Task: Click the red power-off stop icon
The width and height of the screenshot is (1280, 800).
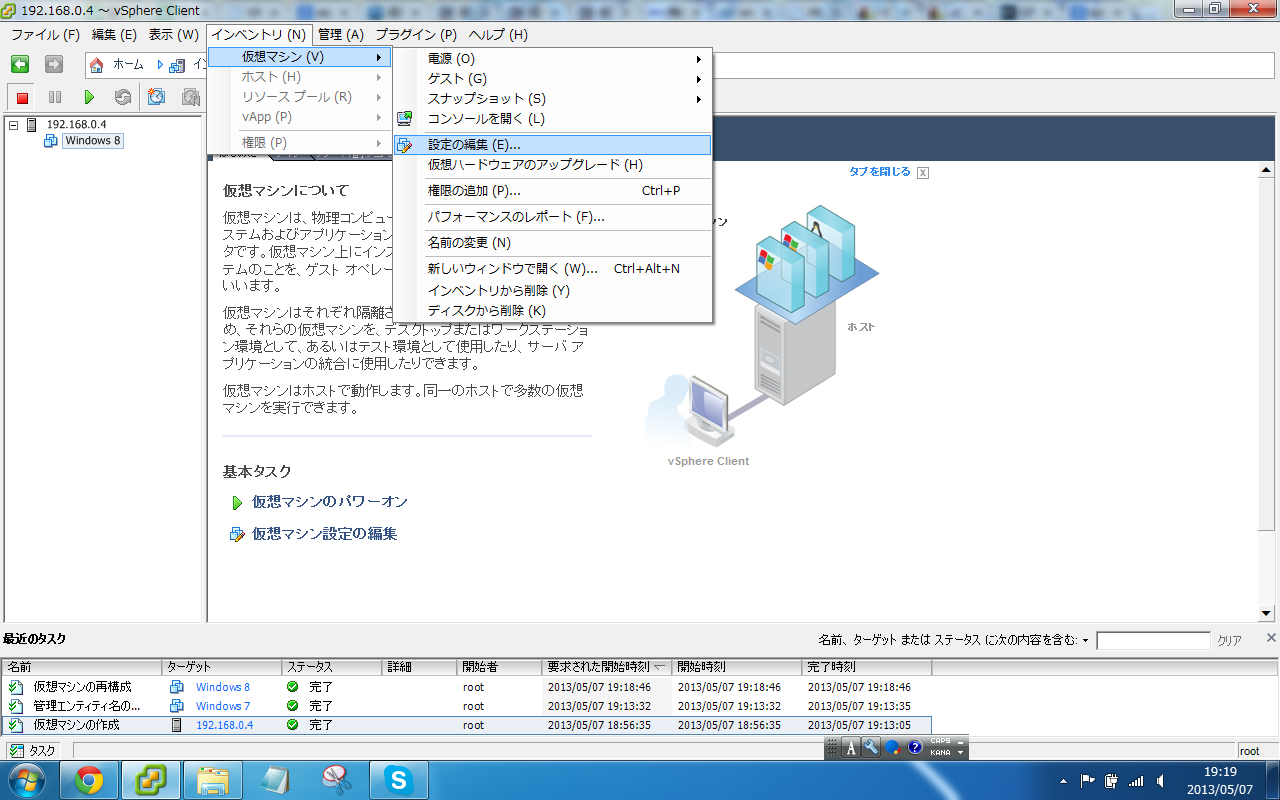Action: pos(22,97)
